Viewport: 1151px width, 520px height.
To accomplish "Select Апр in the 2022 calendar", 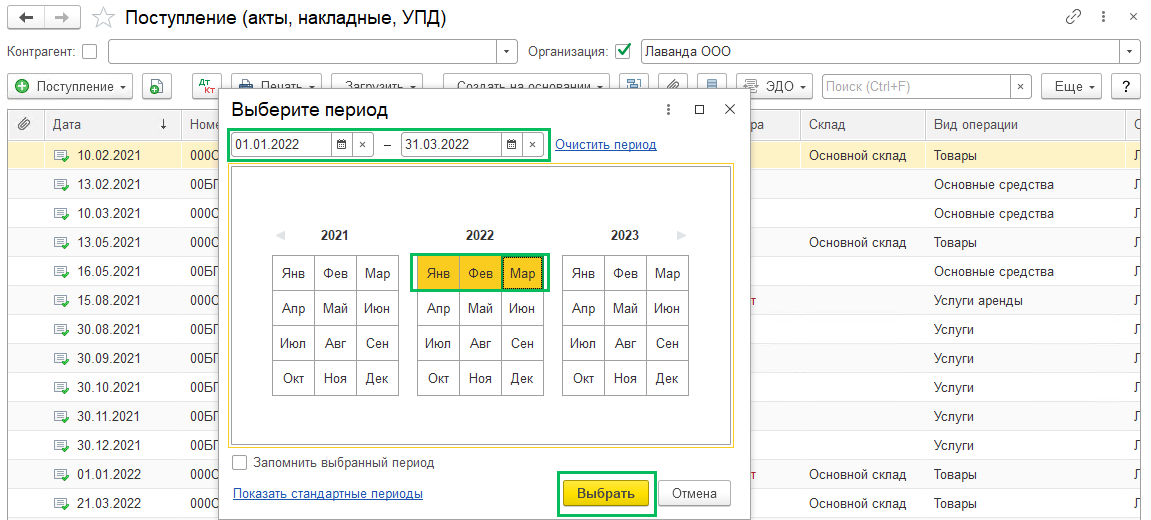I will point(438,309).
